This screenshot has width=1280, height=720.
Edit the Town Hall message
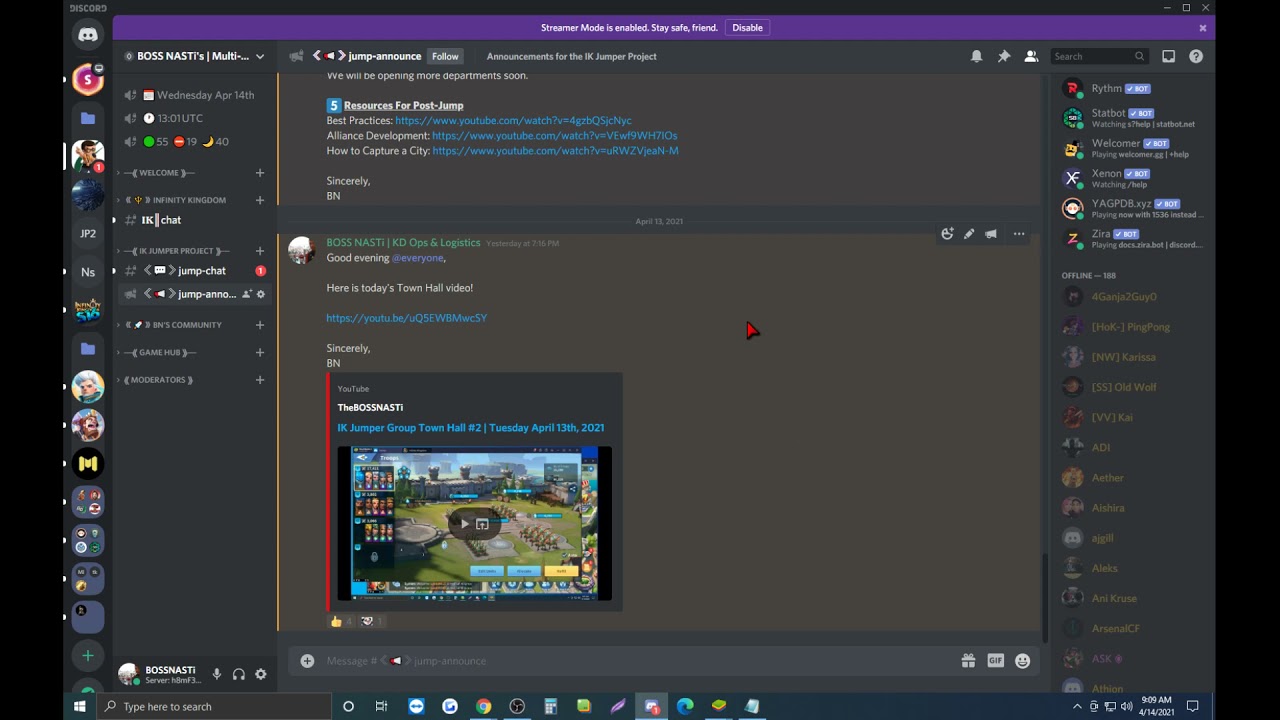tap(969, 234)
